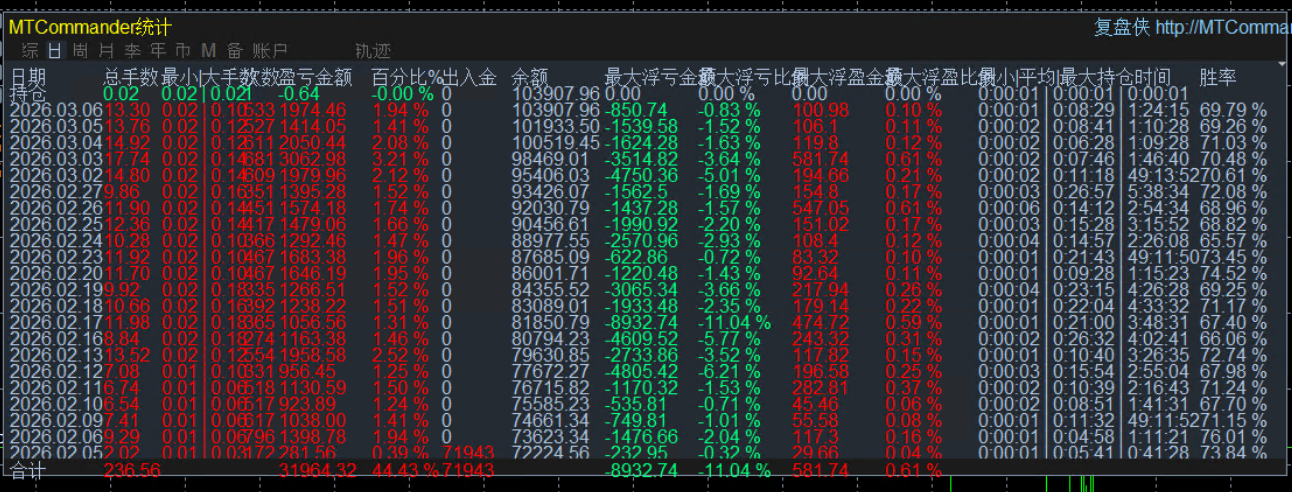Click the 盈亏金额 column header

[317, 77]
